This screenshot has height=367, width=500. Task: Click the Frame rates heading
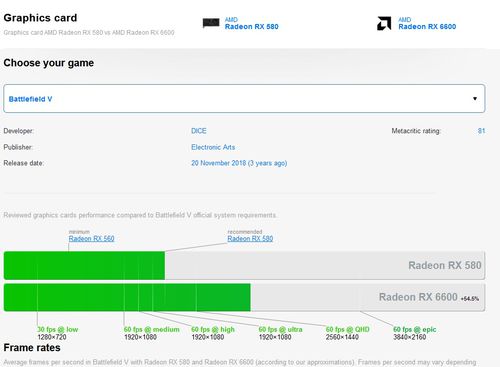click(32, 348)
